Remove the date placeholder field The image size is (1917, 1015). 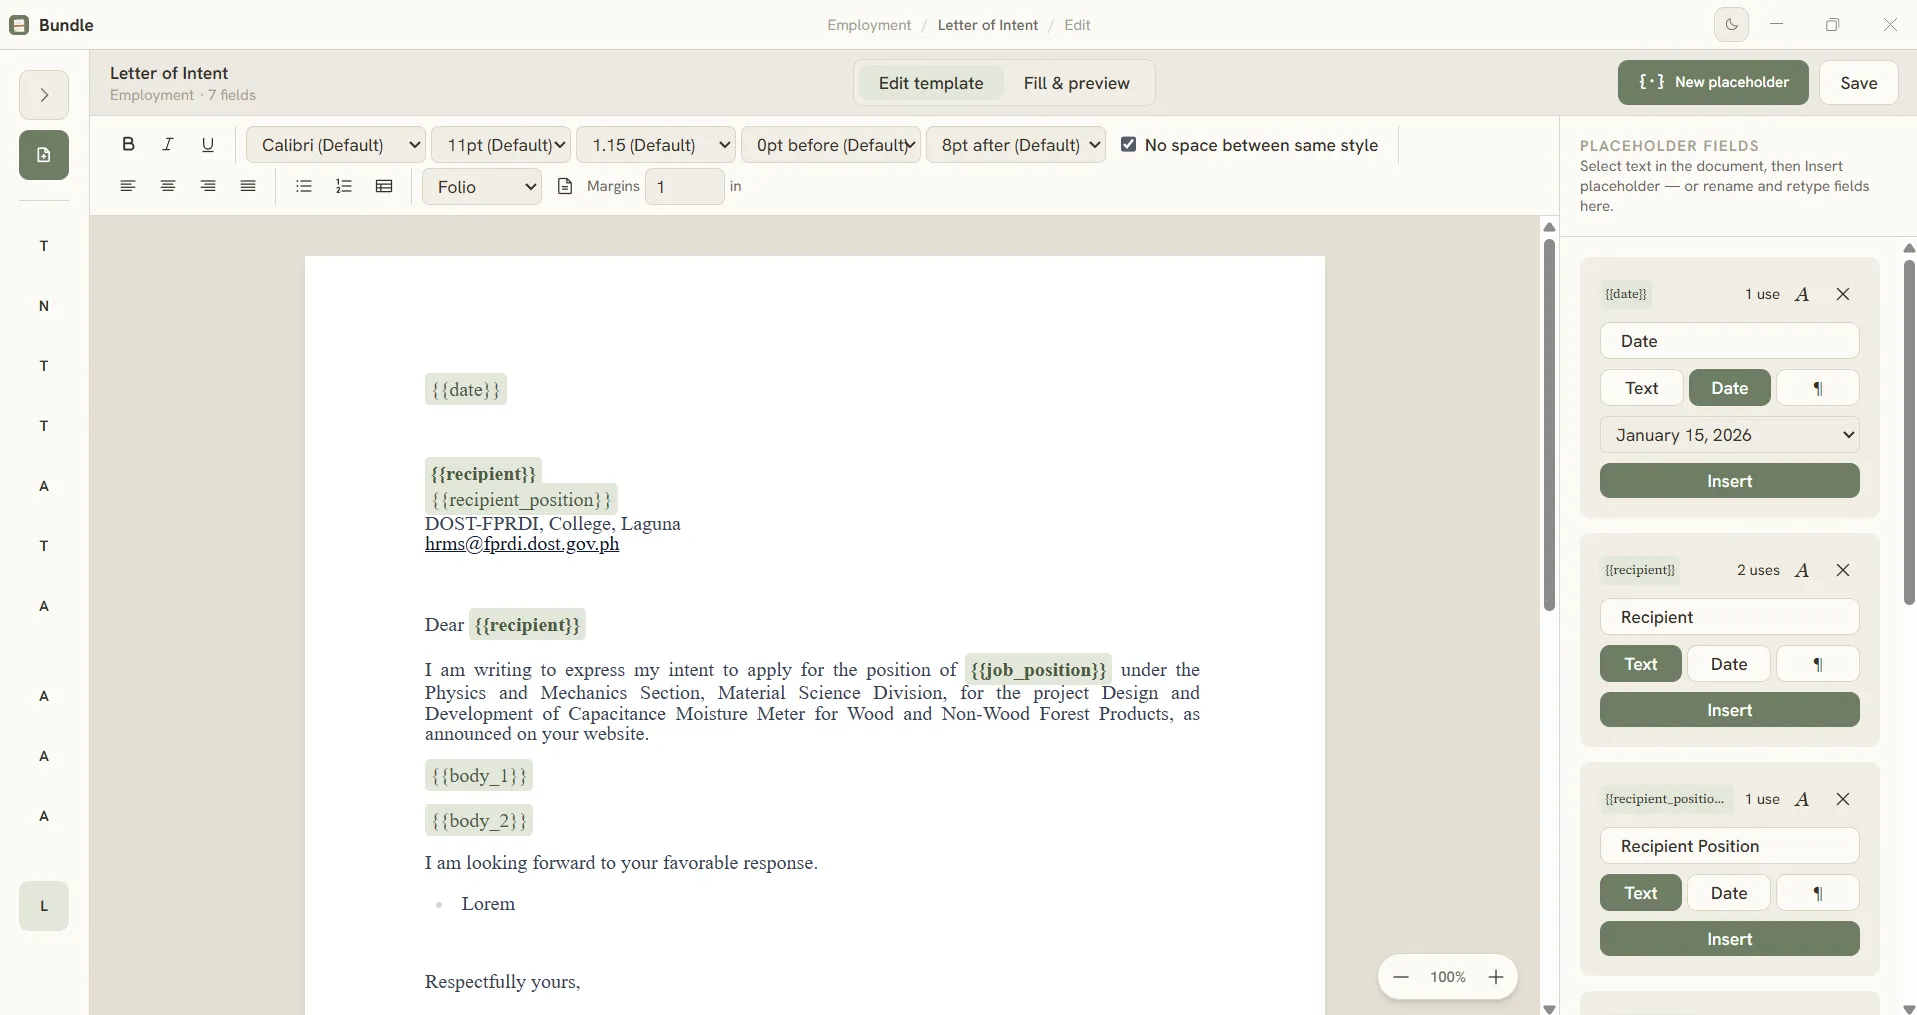coord(1843,294)
